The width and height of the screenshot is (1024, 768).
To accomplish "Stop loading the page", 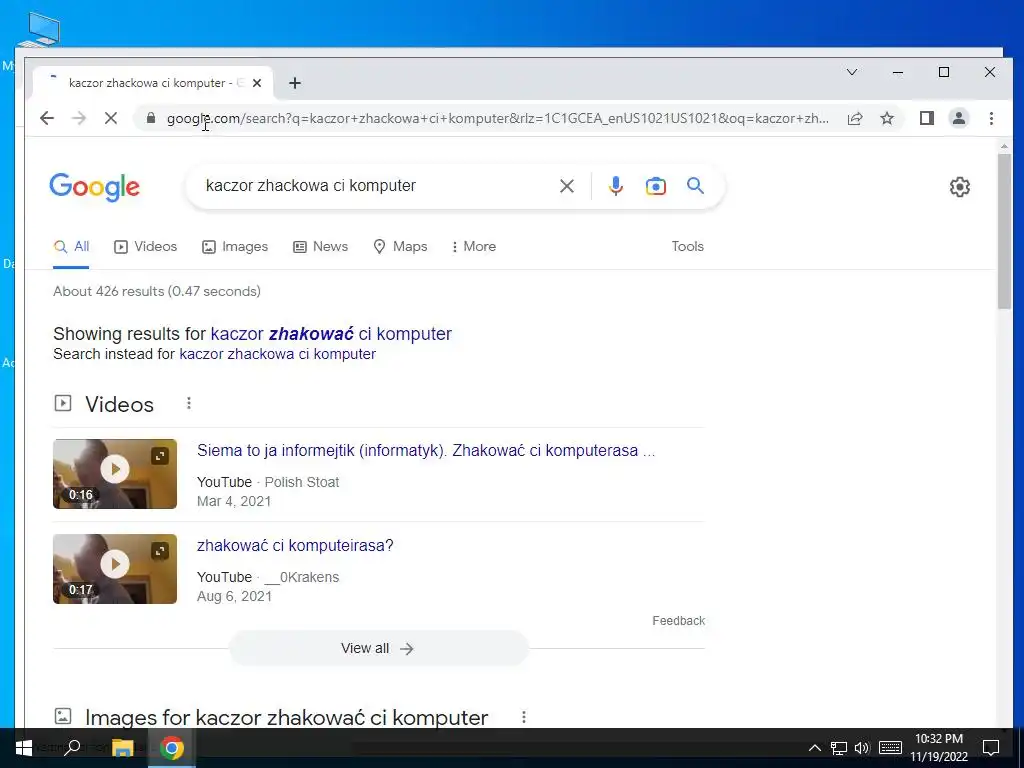I will pyautogui.click(x=111, y=118).
